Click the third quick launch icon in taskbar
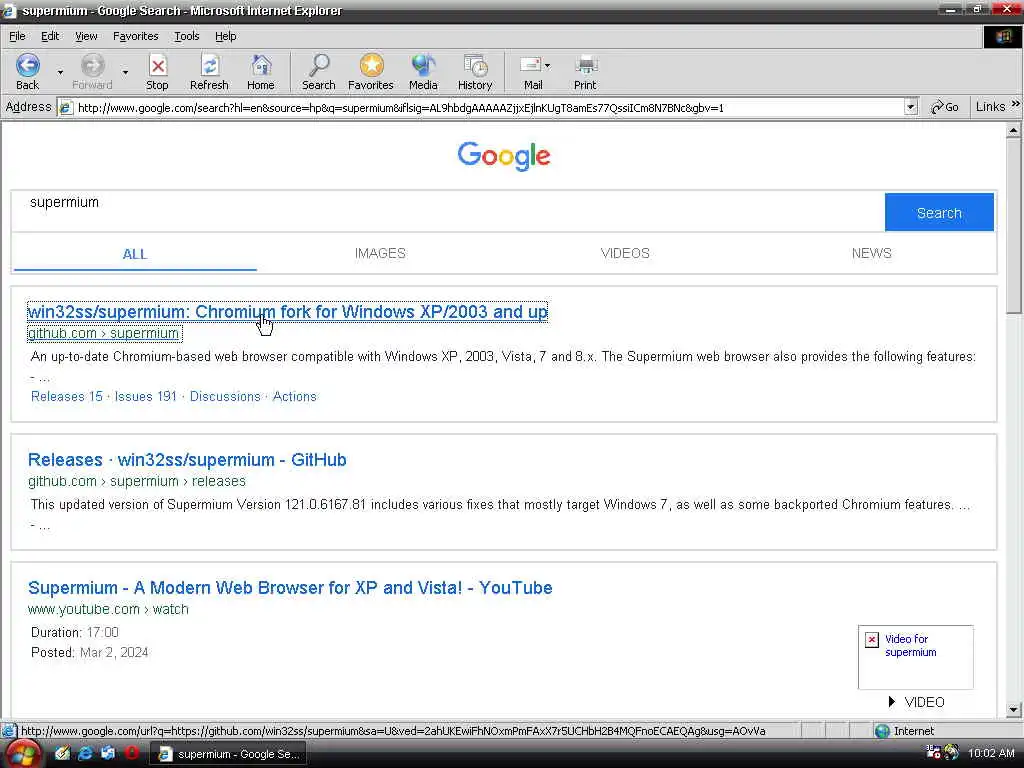This screenshot has width=1024, height=768. click(x=108, y=753)
